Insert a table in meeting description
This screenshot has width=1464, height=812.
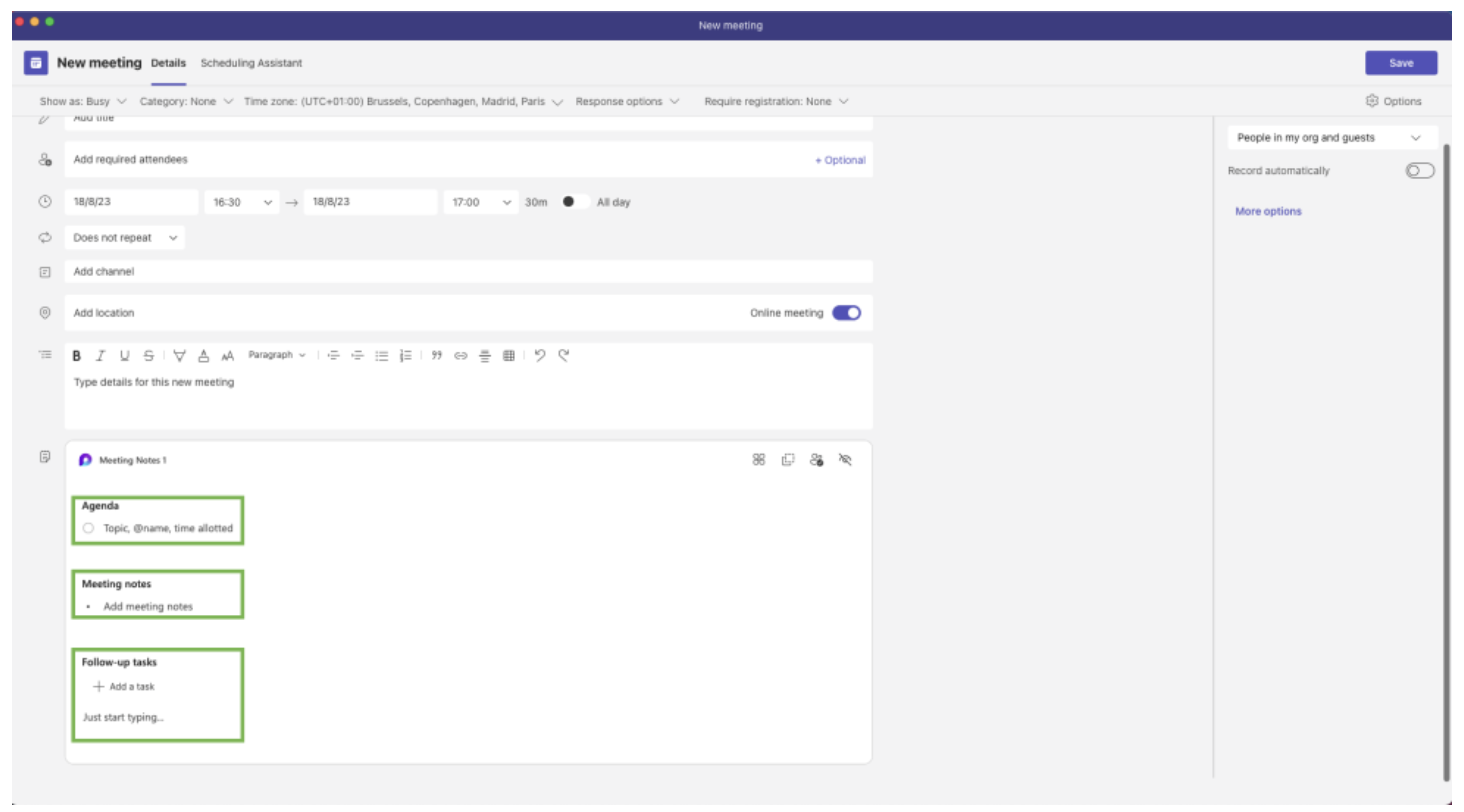pos(508,356)
